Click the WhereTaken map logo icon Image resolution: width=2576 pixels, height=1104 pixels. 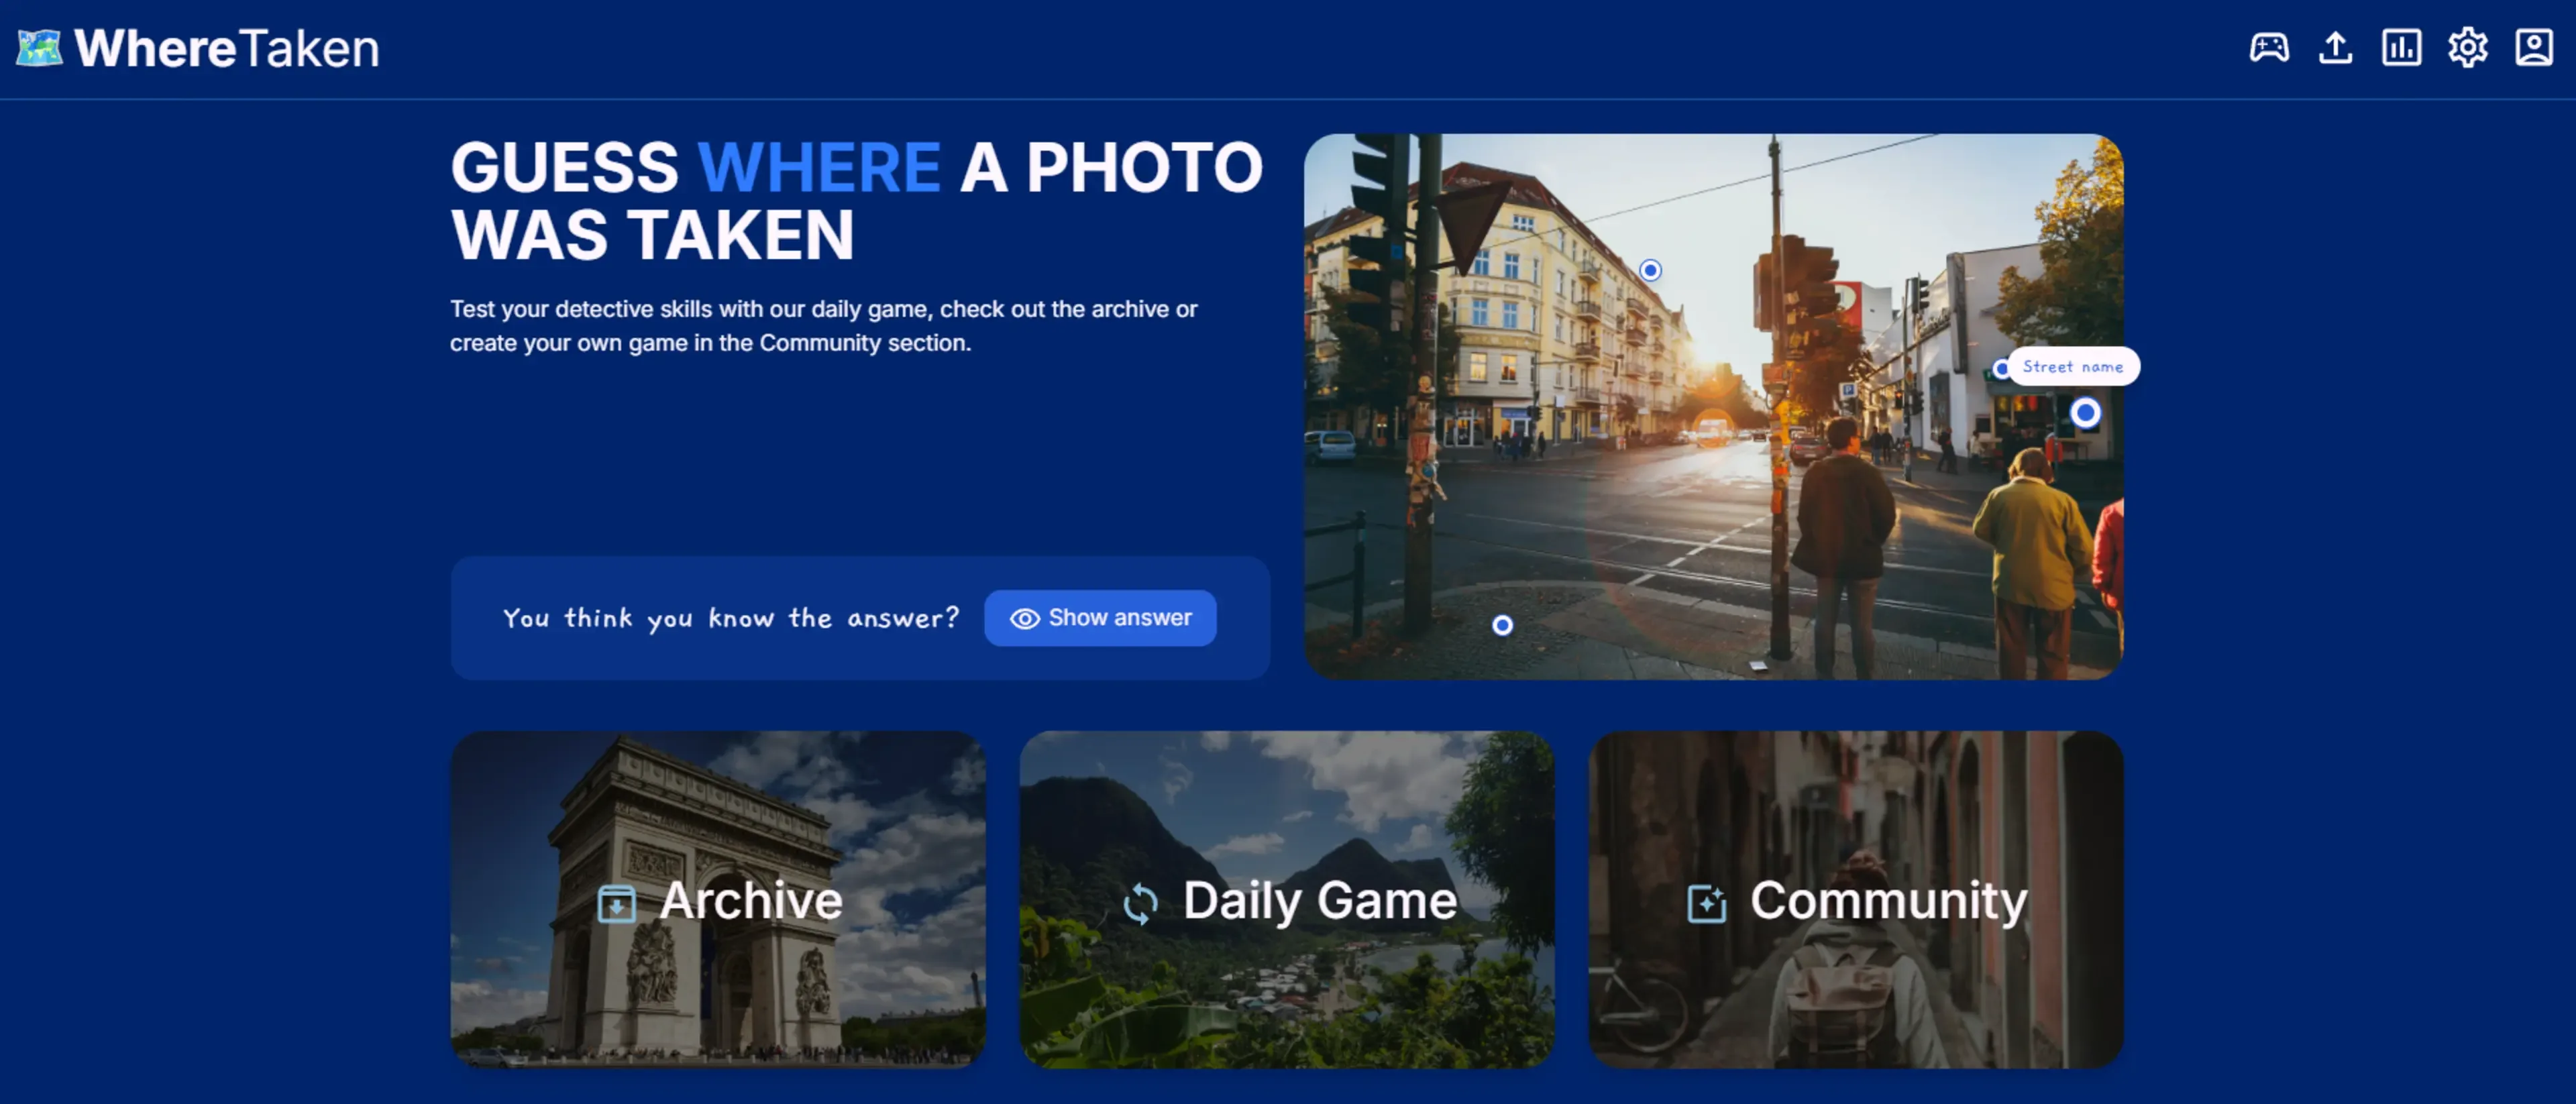tap(39, 47)
